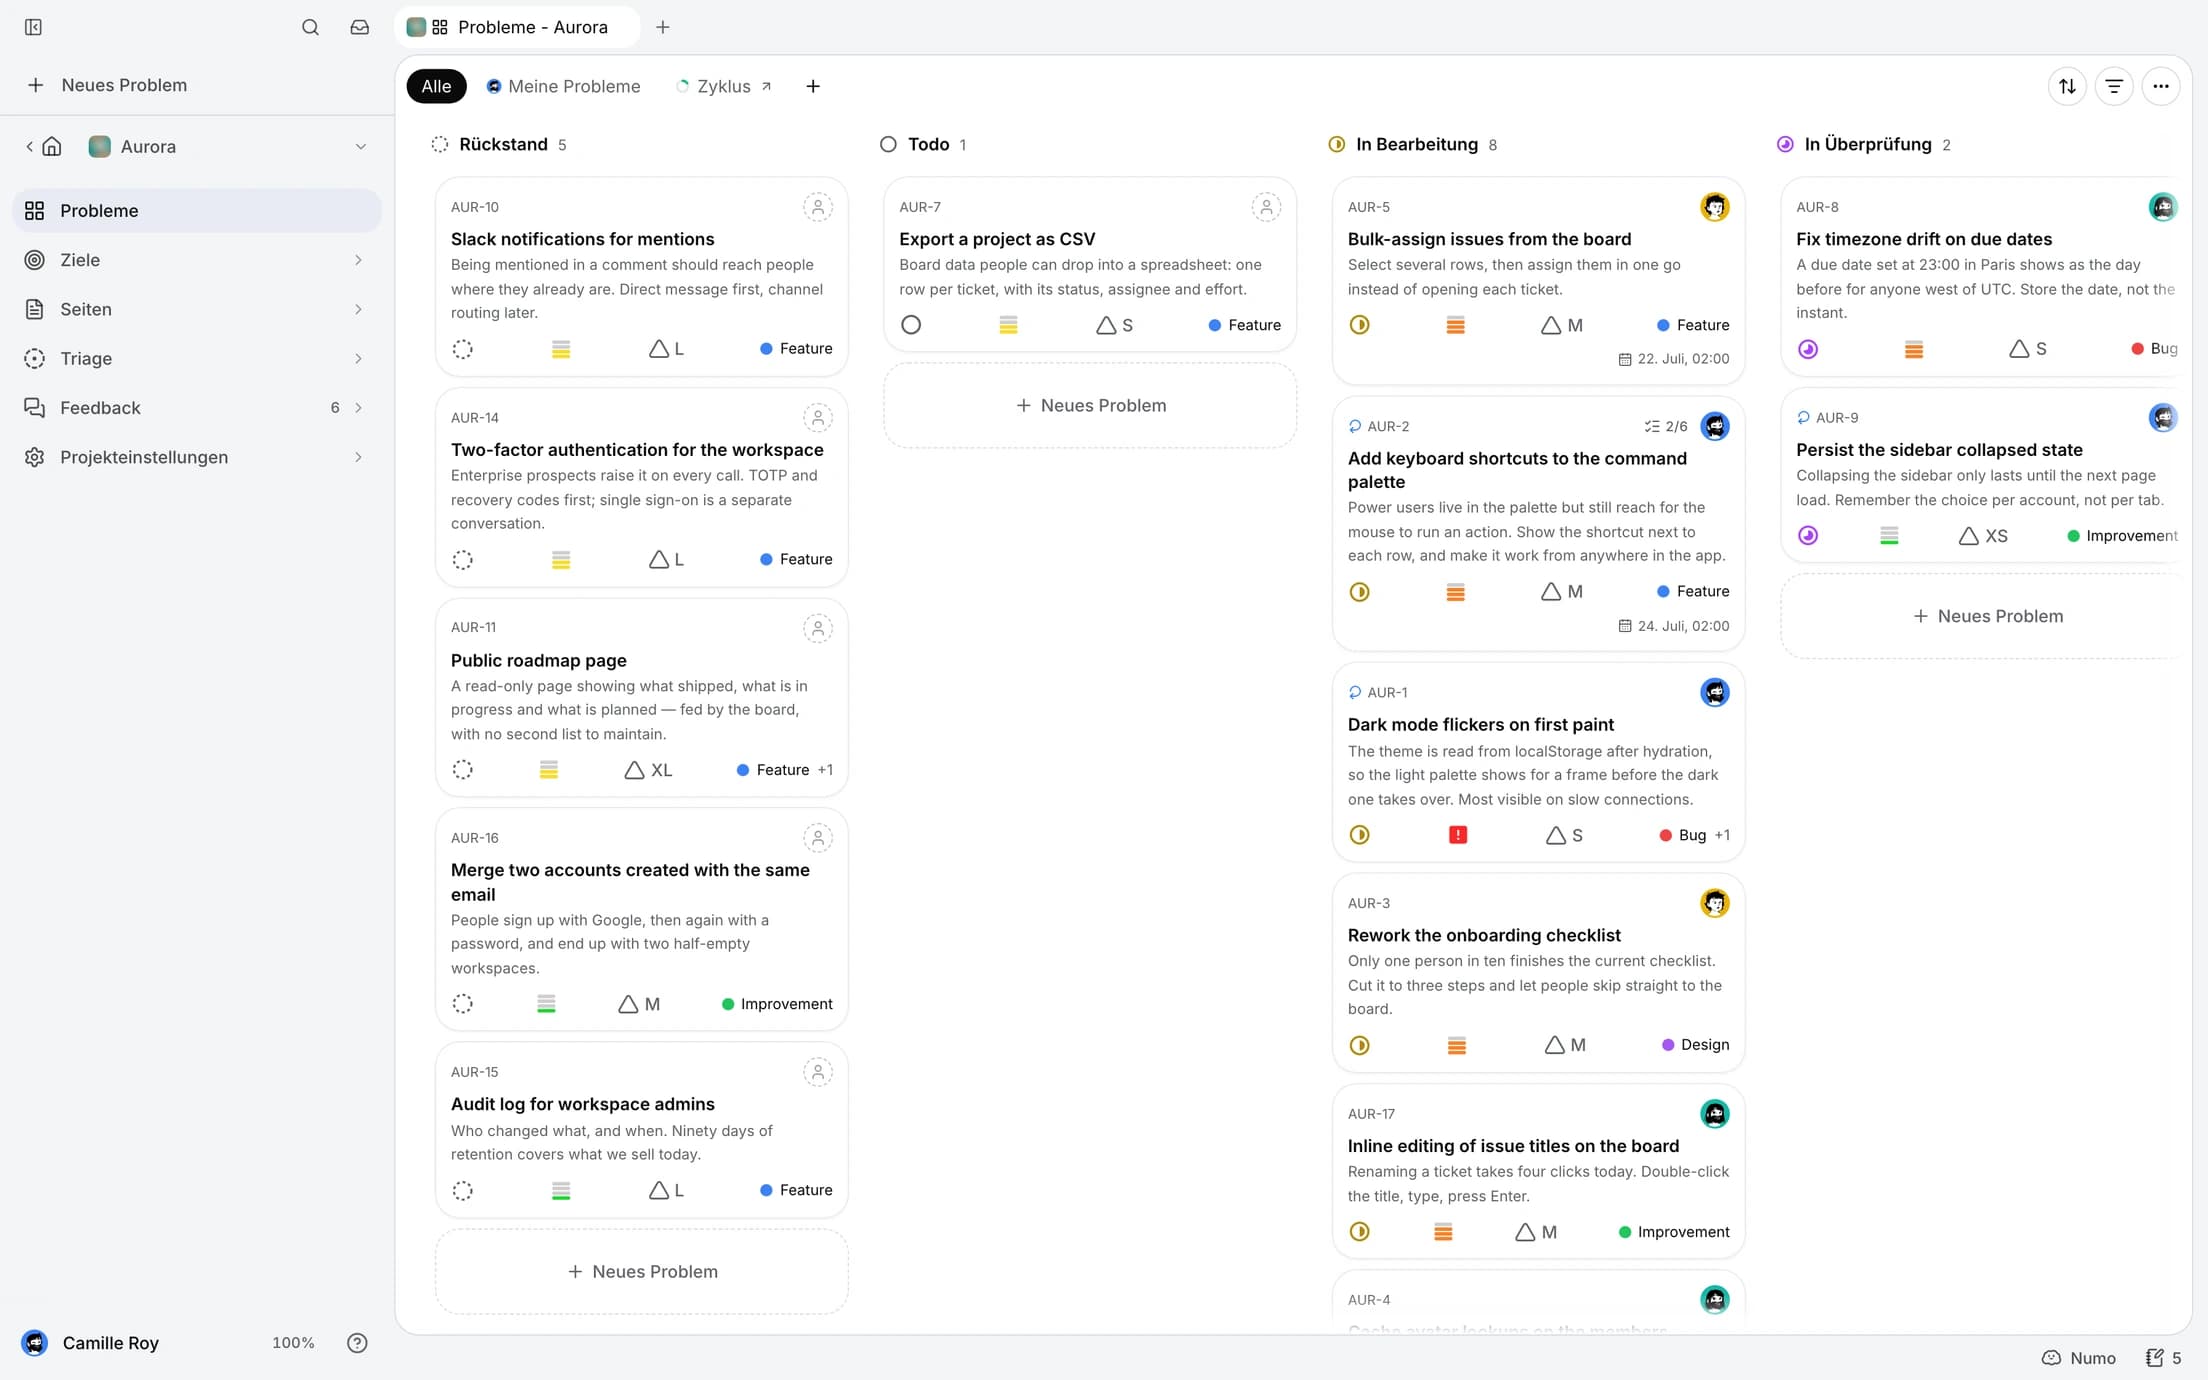Viewport: 2208px width, 1380px height.
Task: Open the subtask 2/6 indicator on AUR-2
Action: (1666, 426)
